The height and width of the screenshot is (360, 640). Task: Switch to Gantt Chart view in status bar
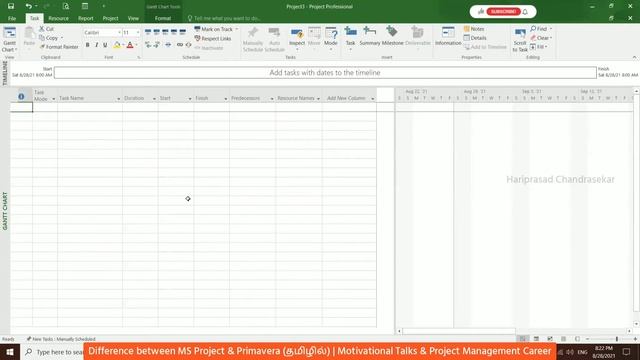pyautogui.click(x=522, y=339)
